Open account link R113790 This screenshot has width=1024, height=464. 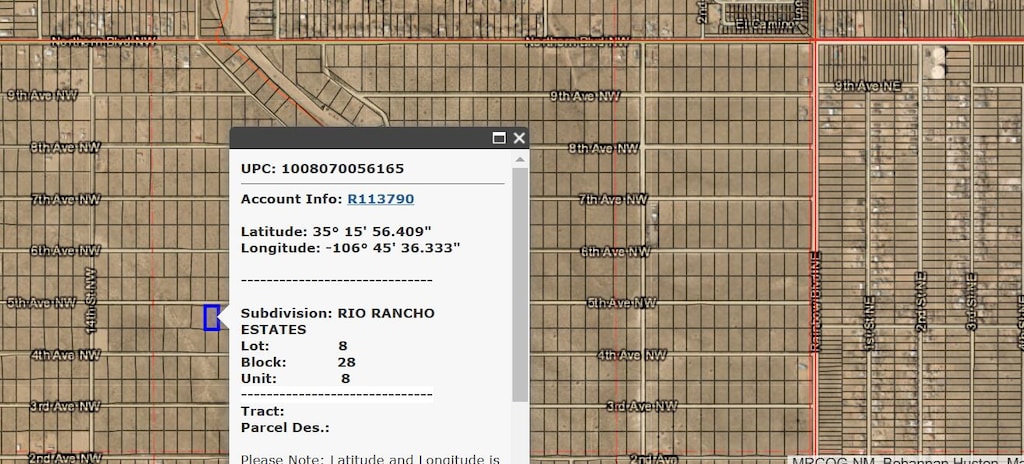point(381,199)
